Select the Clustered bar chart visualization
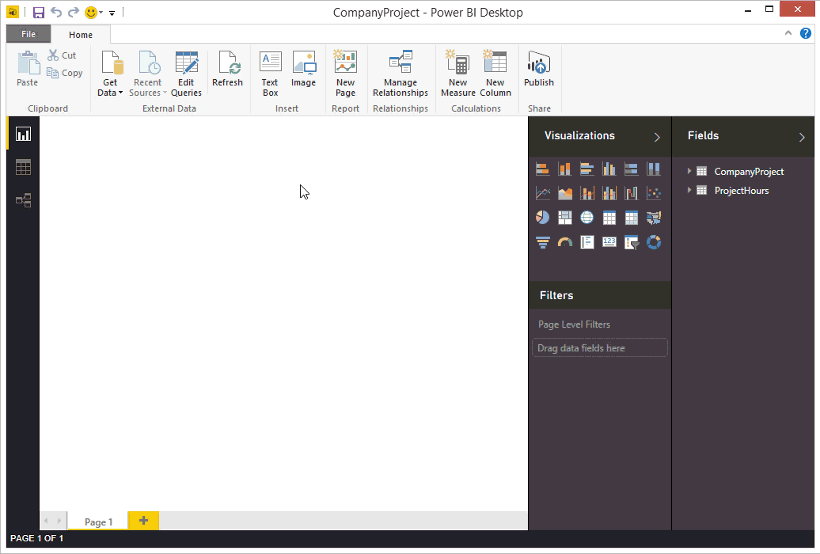The height and width of the screenshot is (554, 820). point(587,169)
